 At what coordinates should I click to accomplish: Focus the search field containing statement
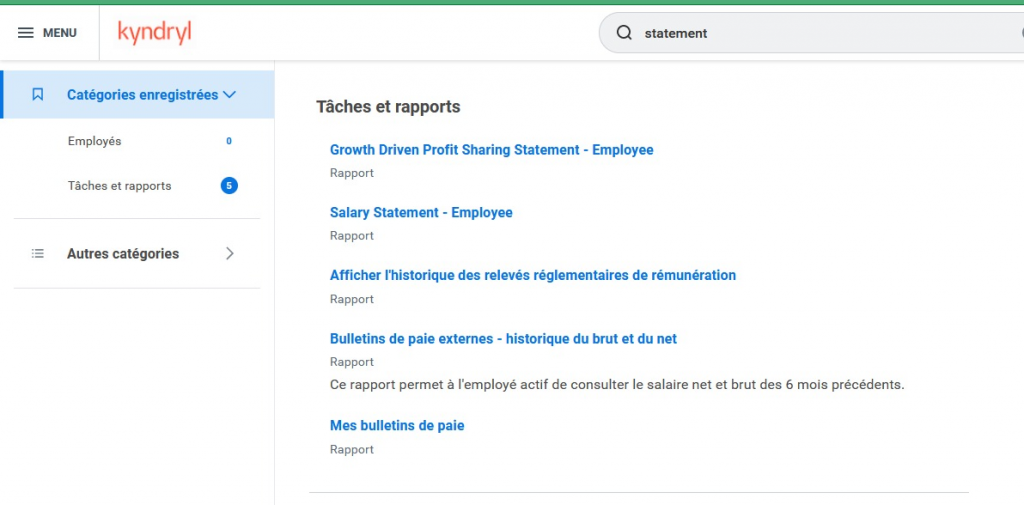[811, 33]
